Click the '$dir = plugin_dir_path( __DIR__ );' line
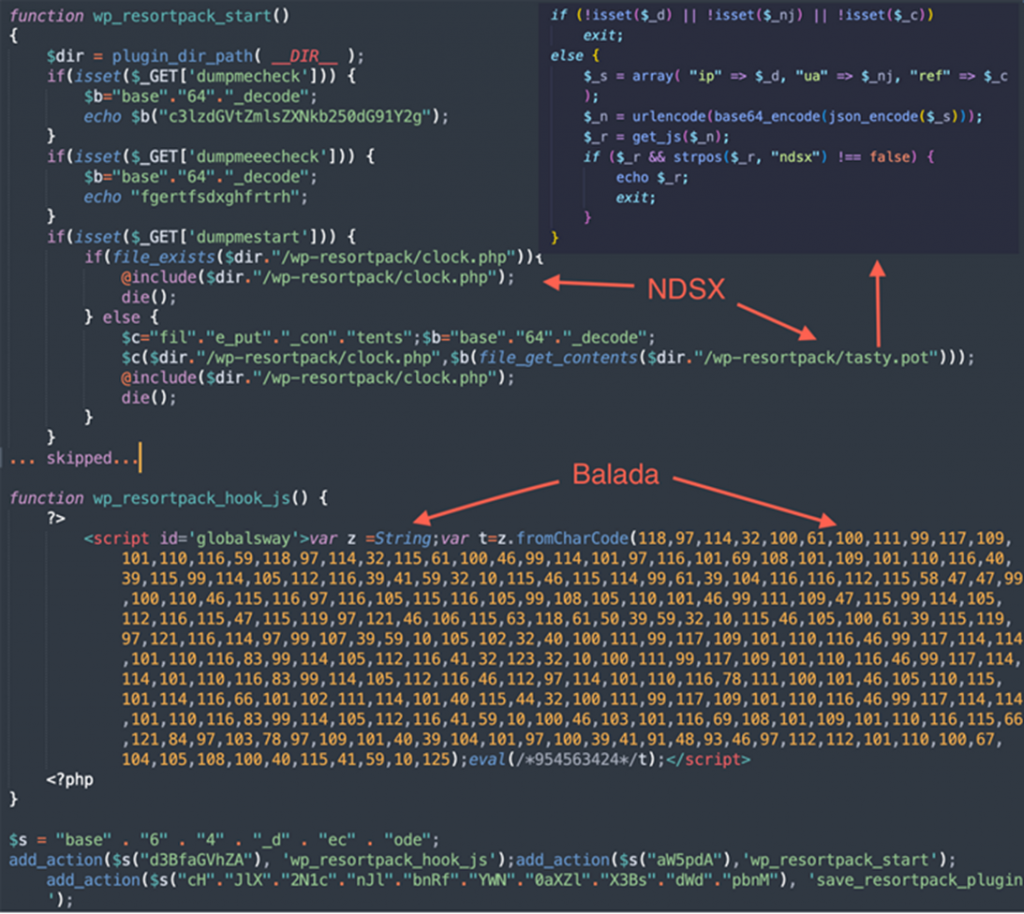1024x914 pixels. tap(205, 56)
